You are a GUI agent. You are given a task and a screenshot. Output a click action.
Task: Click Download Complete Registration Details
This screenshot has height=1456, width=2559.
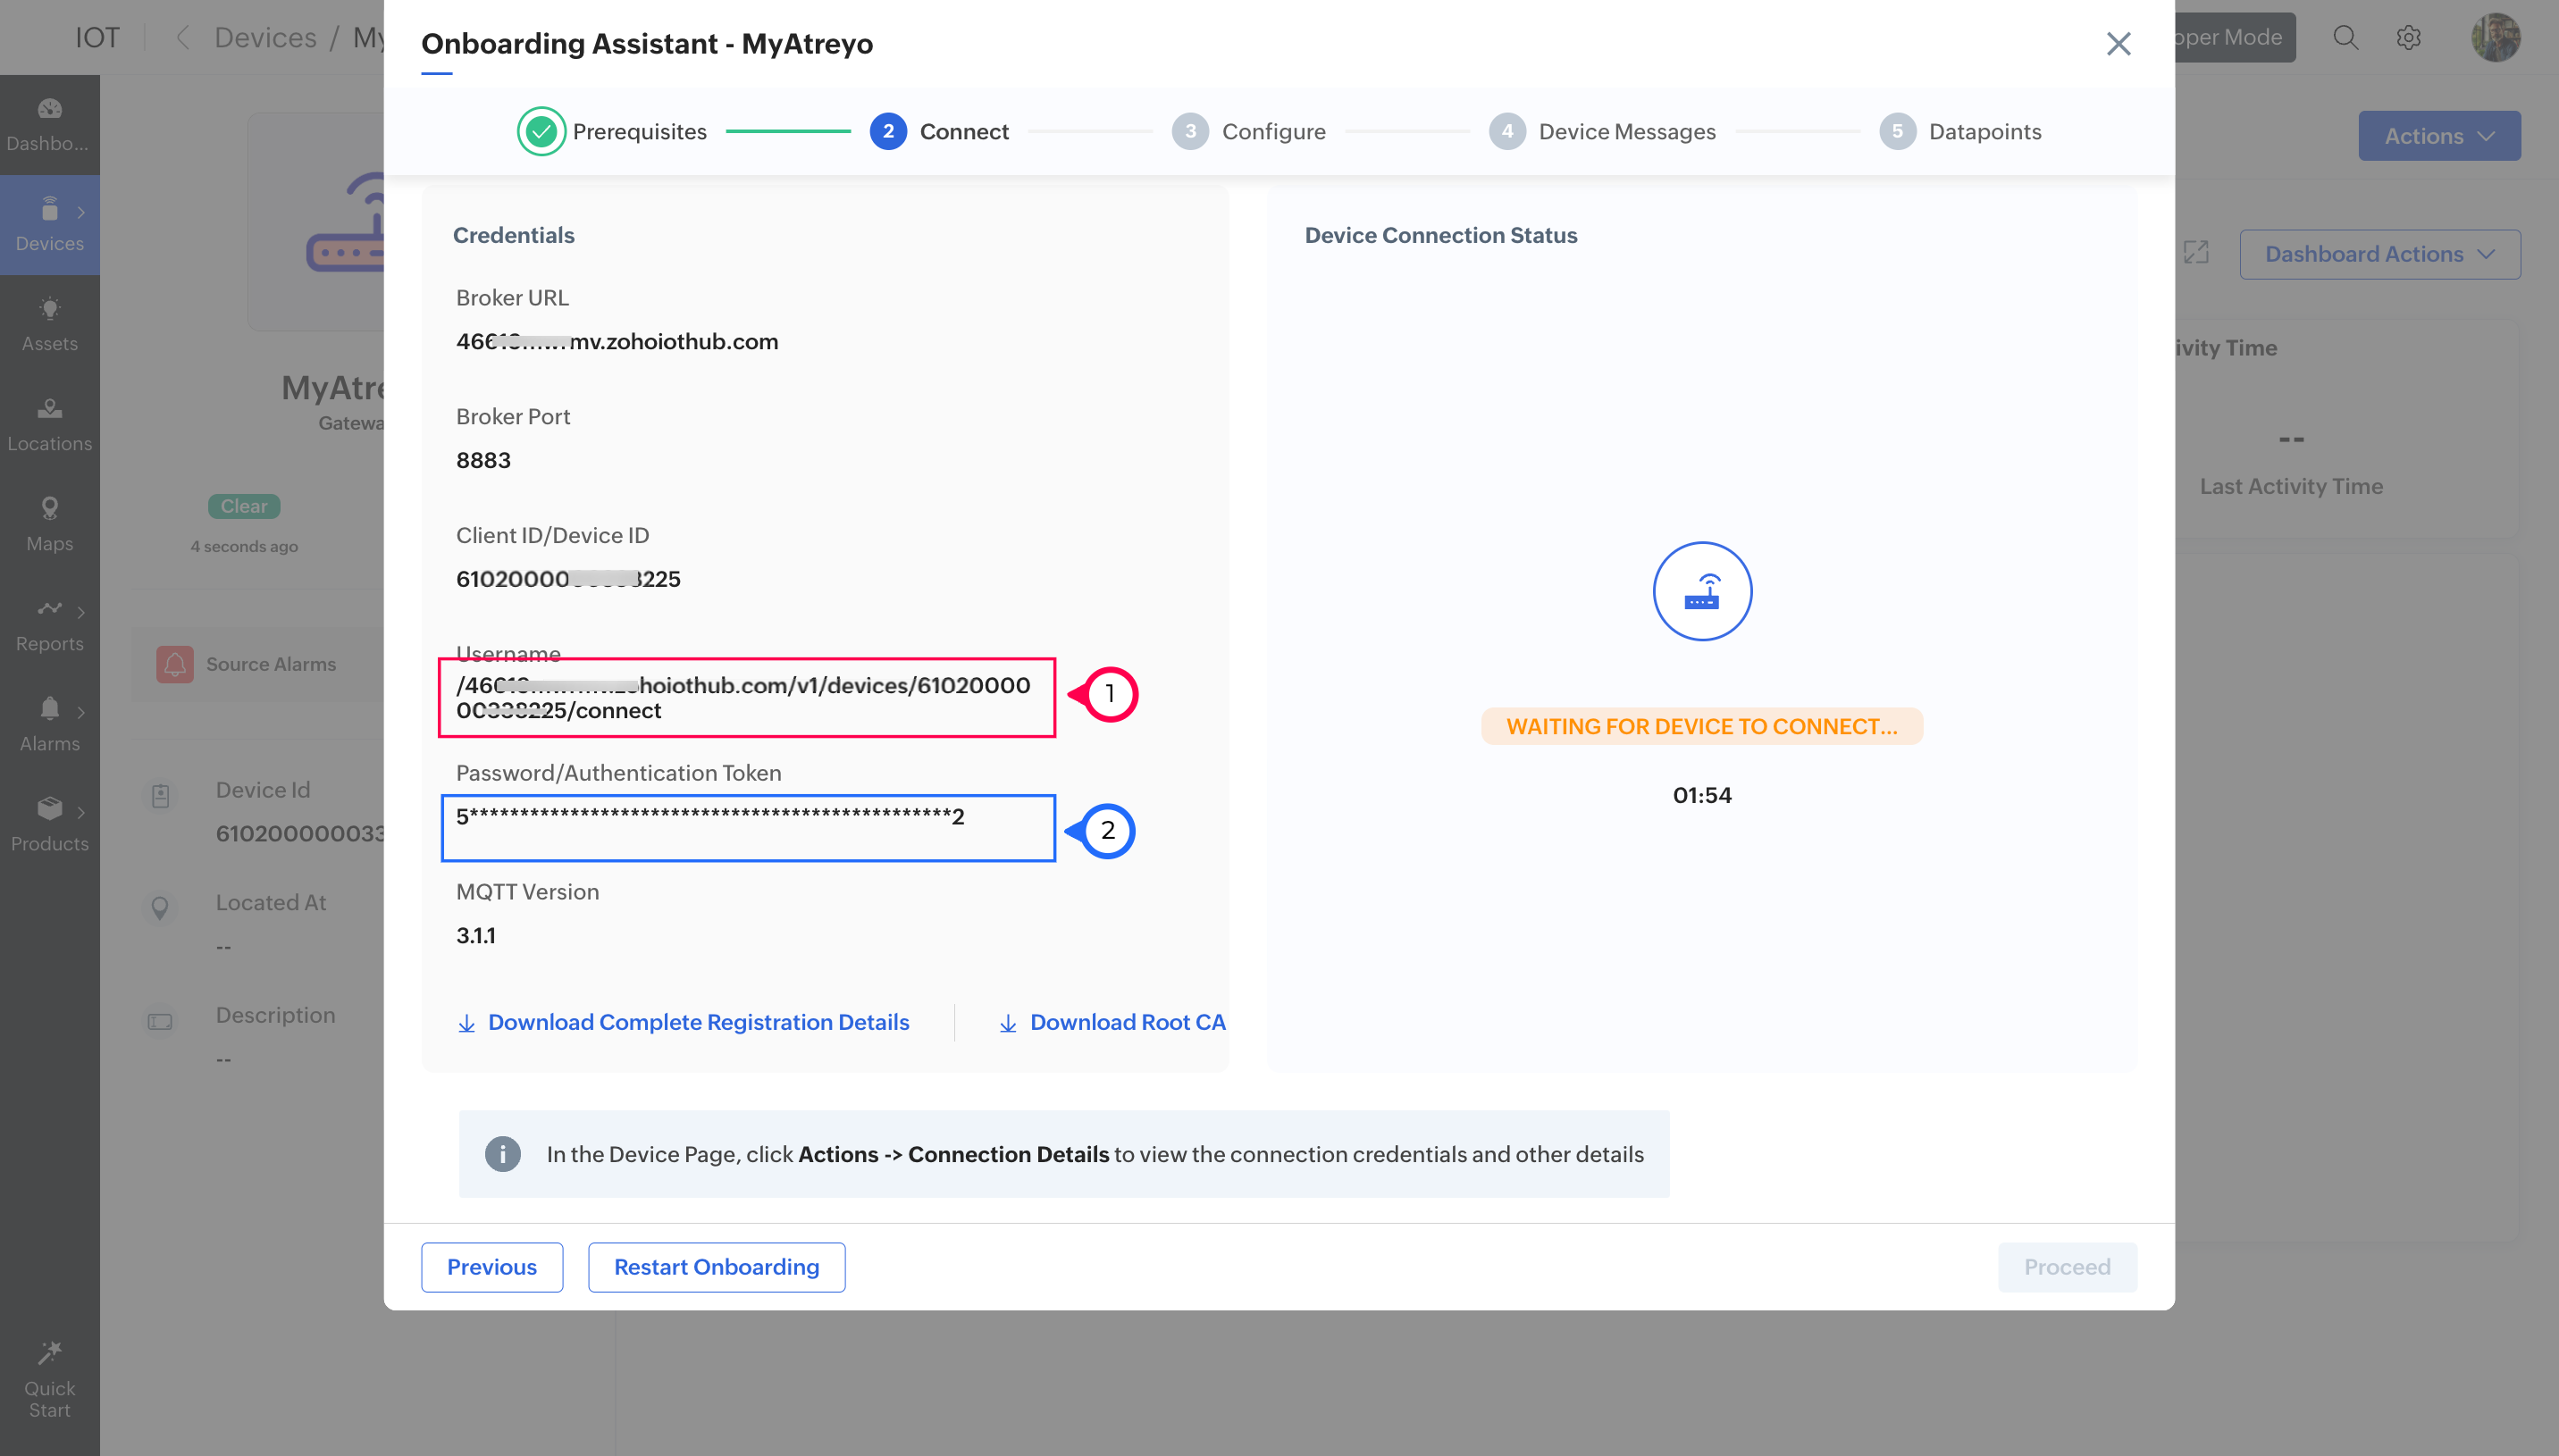(697, 1022)
